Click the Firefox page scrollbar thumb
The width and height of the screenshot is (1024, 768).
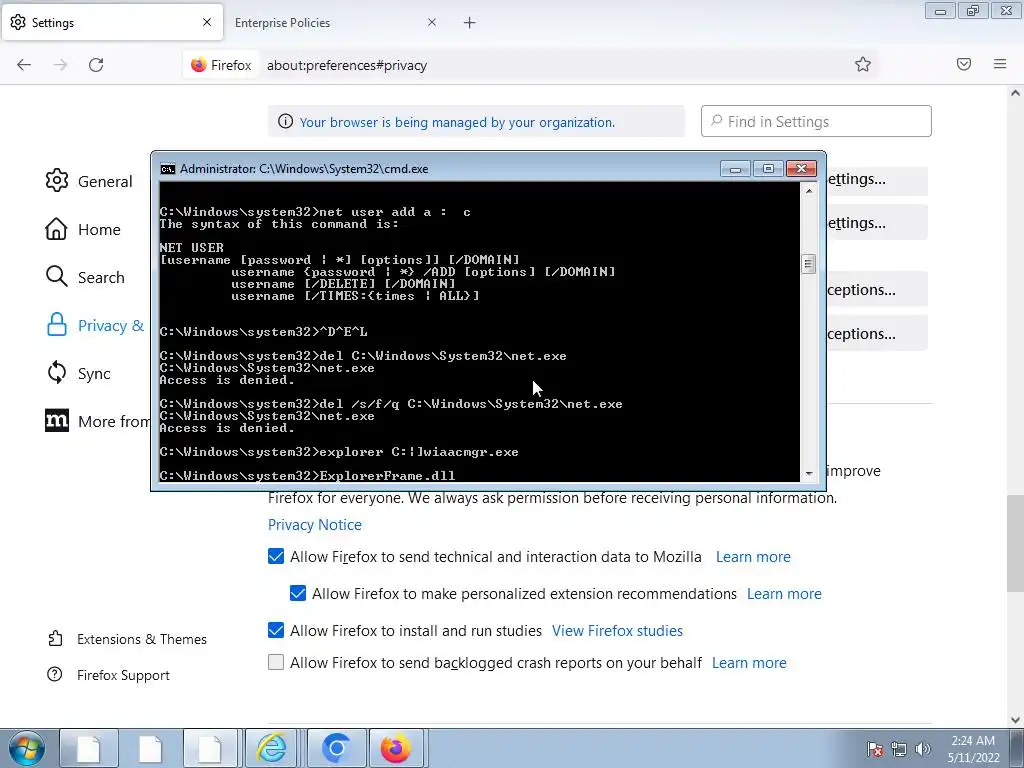[x=1015, y=543]
